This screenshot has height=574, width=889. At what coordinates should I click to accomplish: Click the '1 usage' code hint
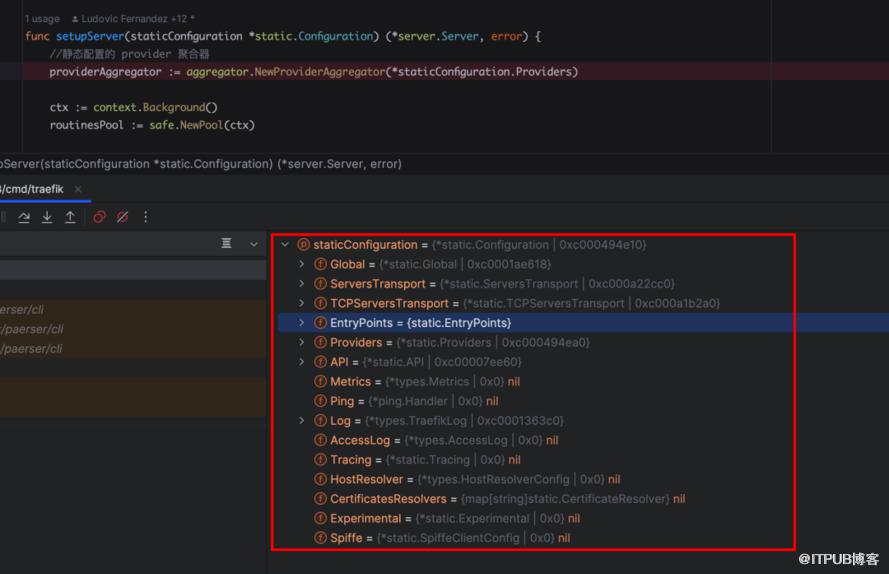click(x=43, y=19)
